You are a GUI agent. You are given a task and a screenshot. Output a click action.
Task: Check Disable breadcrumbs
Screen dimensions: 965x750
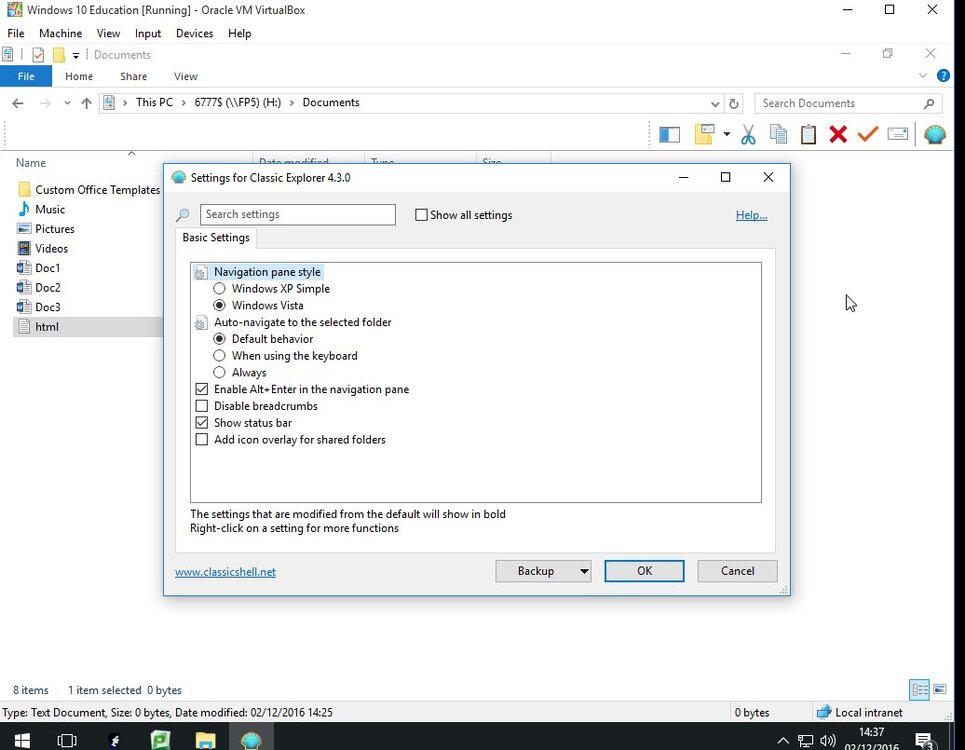(201, 406)
